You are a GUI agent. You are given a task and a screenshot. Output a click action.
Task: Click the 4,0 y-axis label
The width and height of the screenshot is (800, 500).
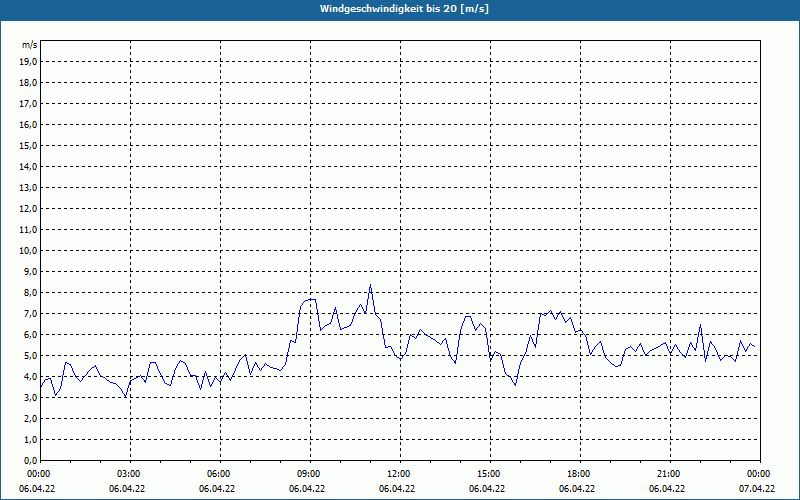click(30, 377)
